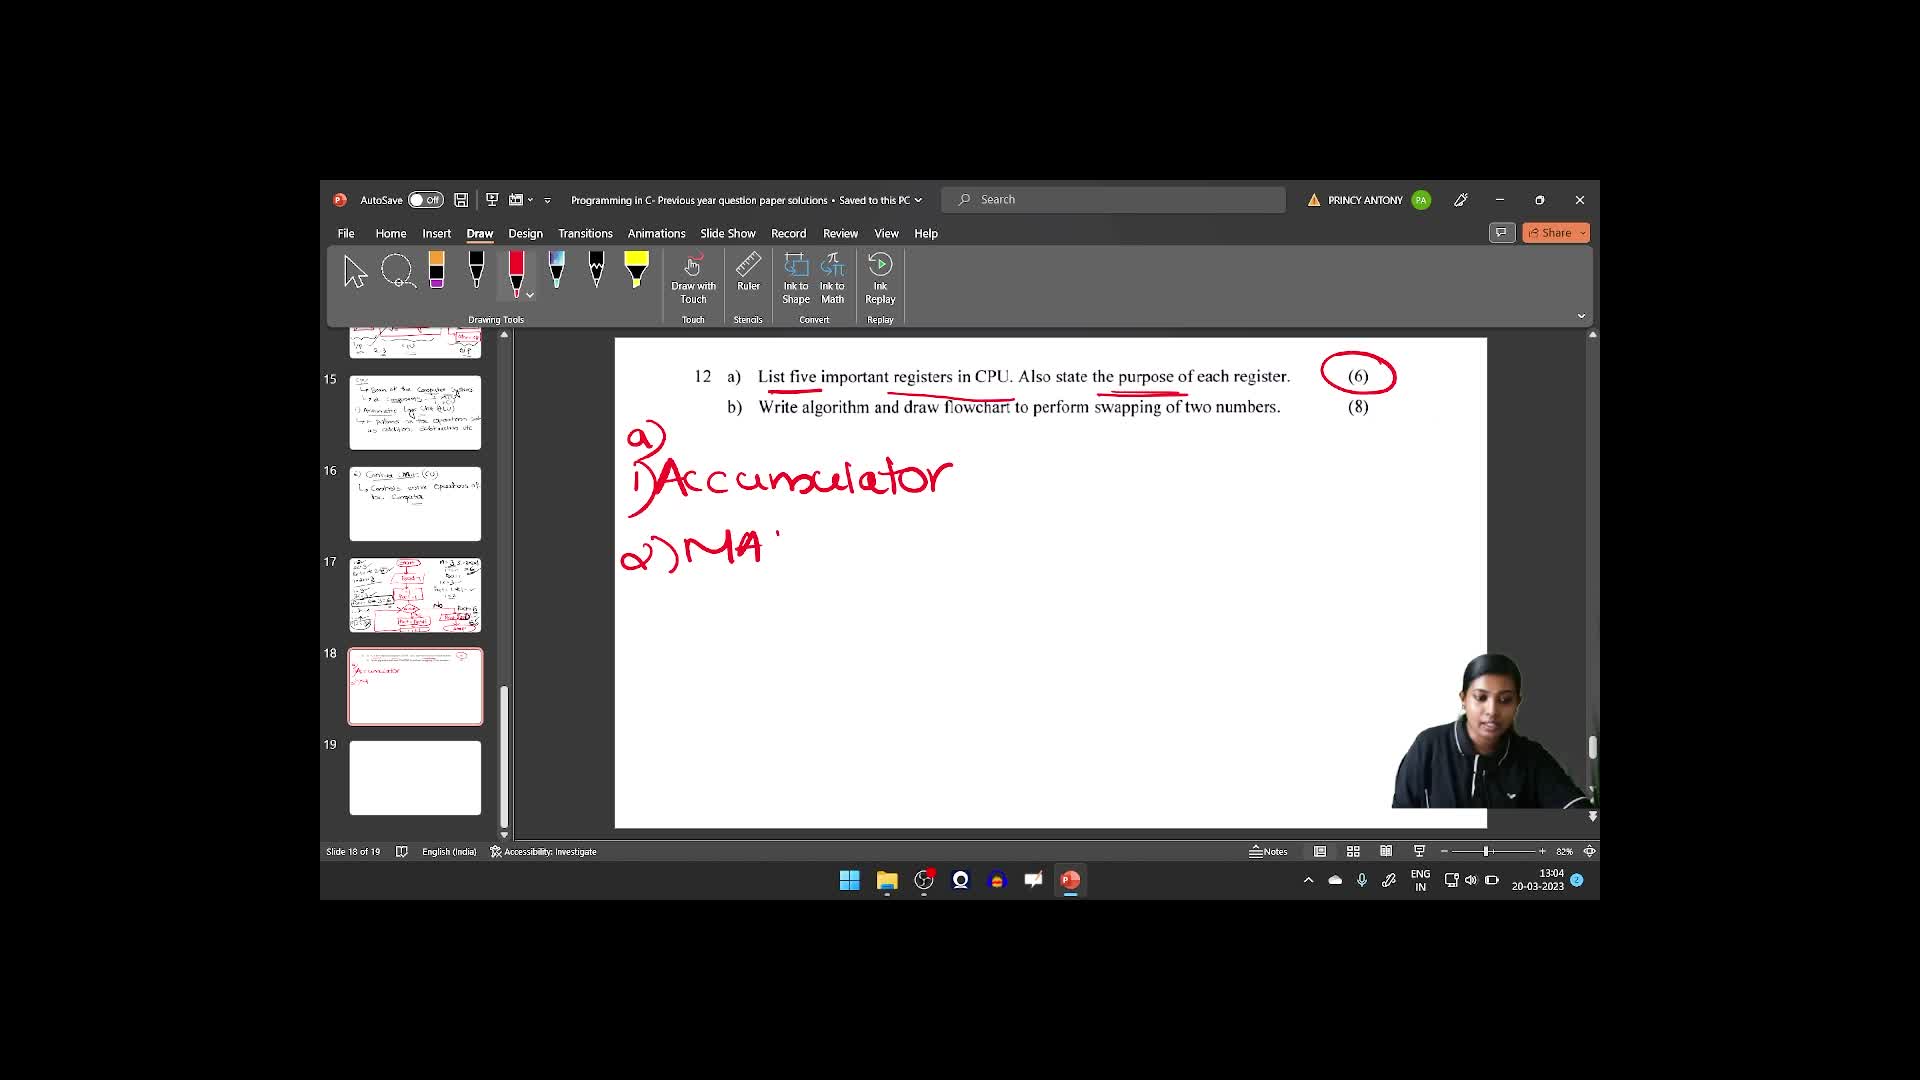Select slide 17 thumbnail
1920x1080 pixels.
pyautogui.click(x=415, y=595)
